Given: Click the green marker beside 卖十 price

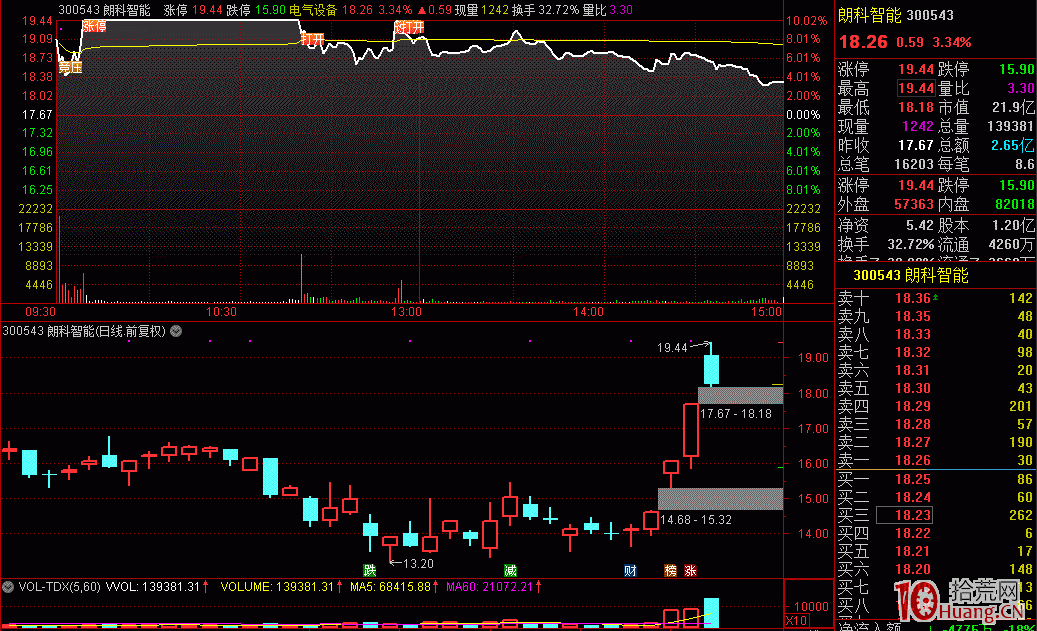Looking at the screenshot, I should coord(935,298).
